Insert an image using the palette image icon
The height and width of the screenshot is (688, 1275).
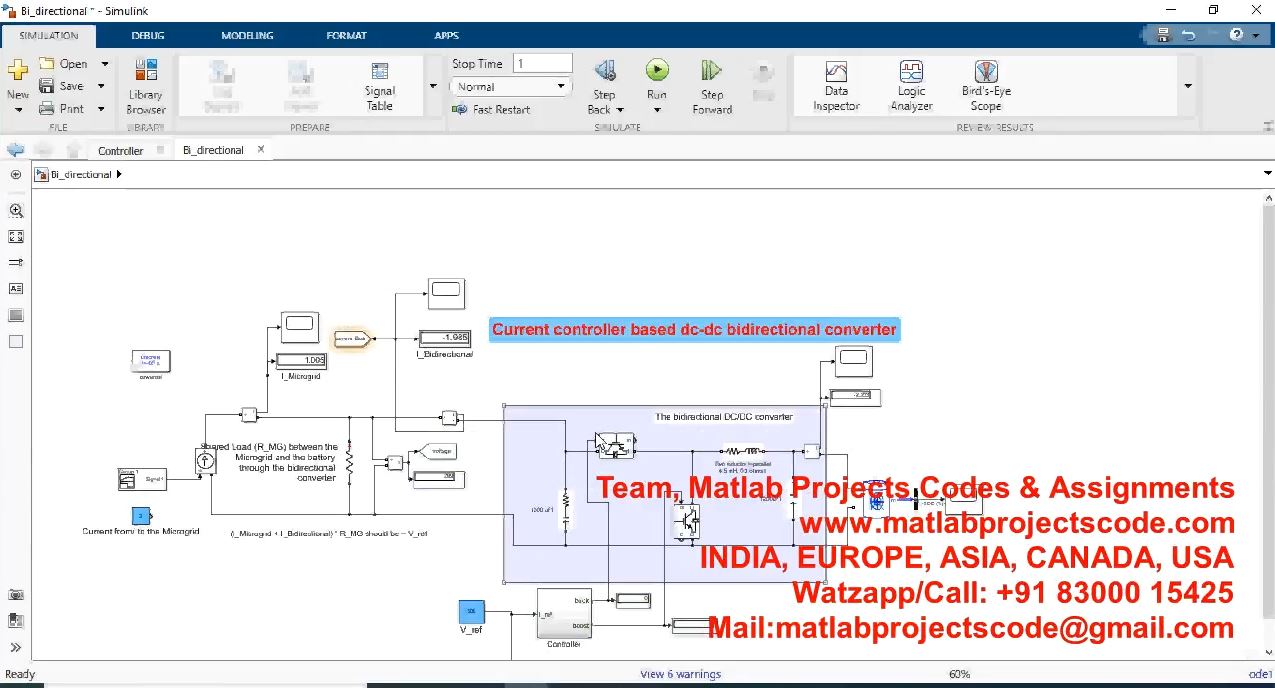pos(15,315)
